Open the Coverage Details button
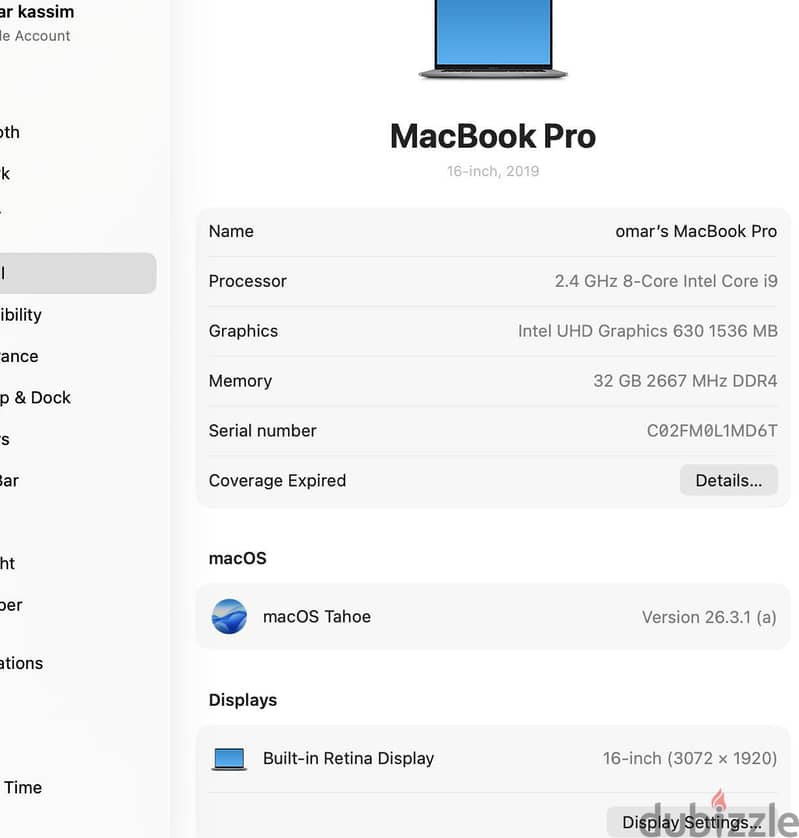Screen dimensions: 799x838 click(x=728, y=480)
